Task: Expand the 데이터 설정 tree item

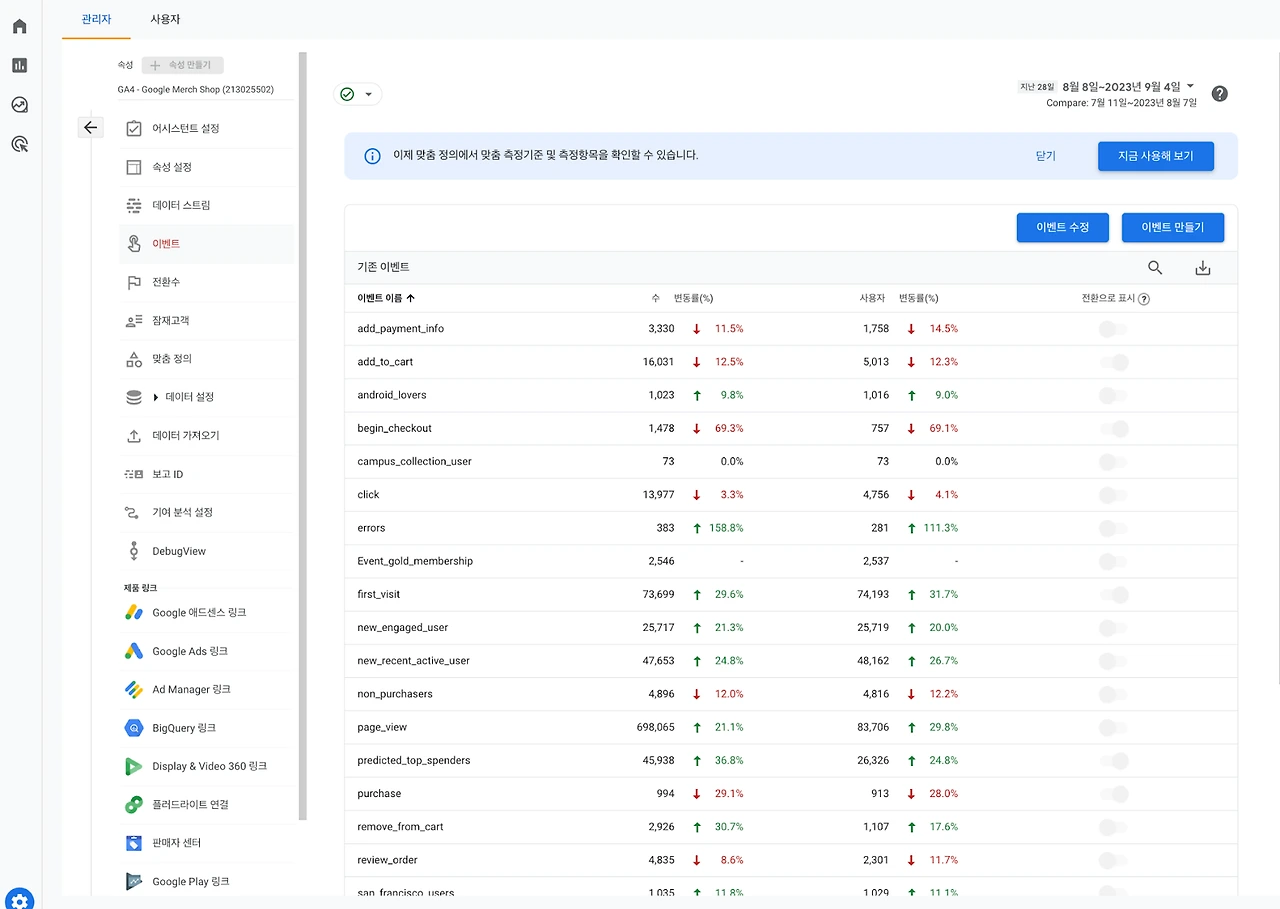Action: pos(156,397)
